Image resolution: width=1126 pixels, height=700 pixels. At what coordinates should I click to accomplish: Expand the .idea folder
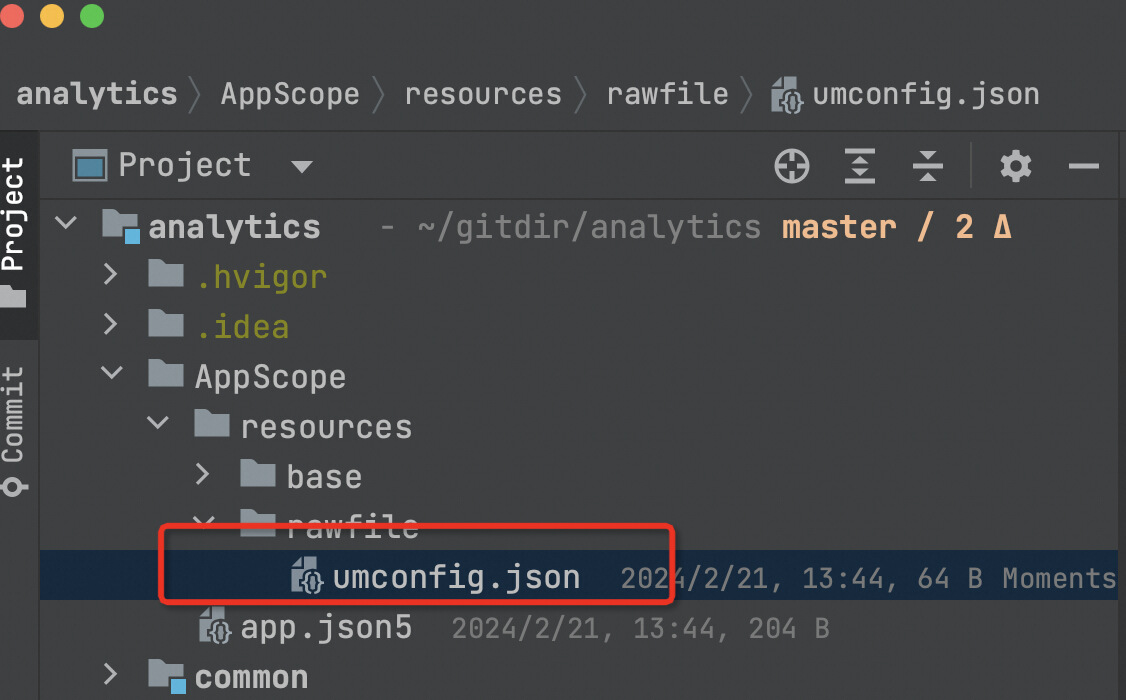click(111, 325)
